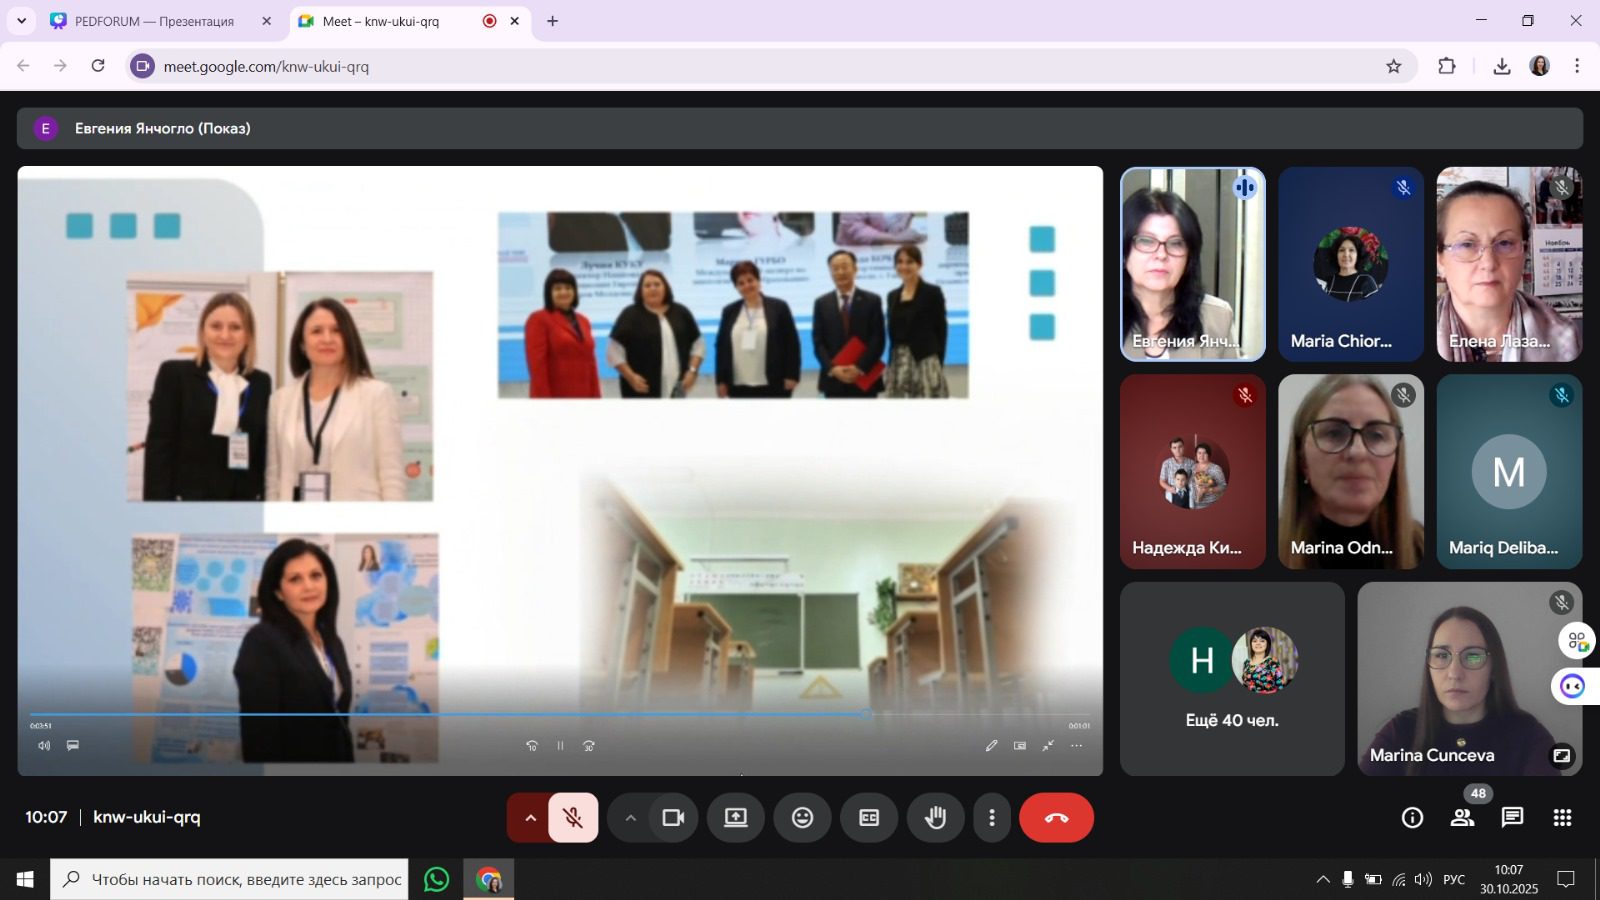
Task: Open the emoji reactions button
Action: point(802,818)
